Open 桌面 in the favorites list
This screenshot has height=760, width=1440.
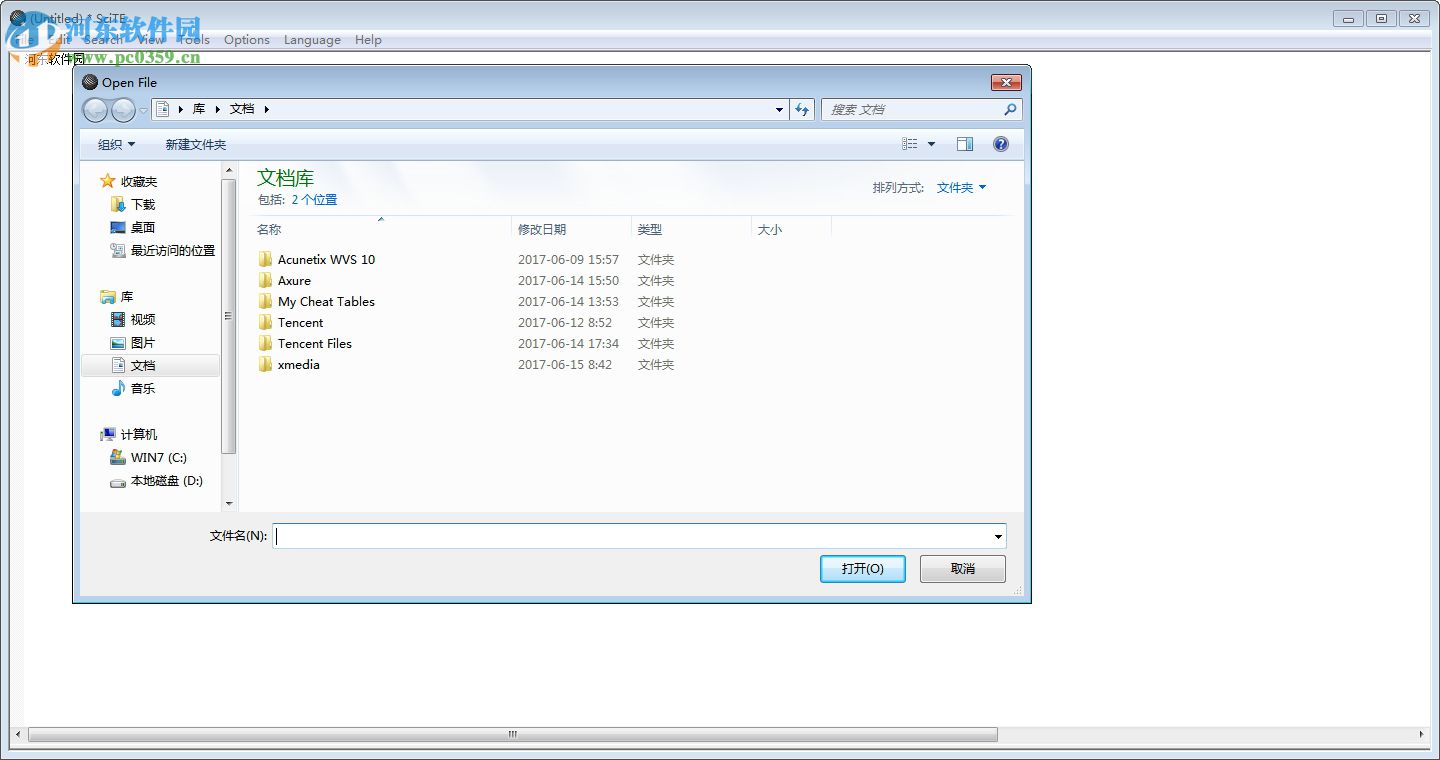point(133,227)
